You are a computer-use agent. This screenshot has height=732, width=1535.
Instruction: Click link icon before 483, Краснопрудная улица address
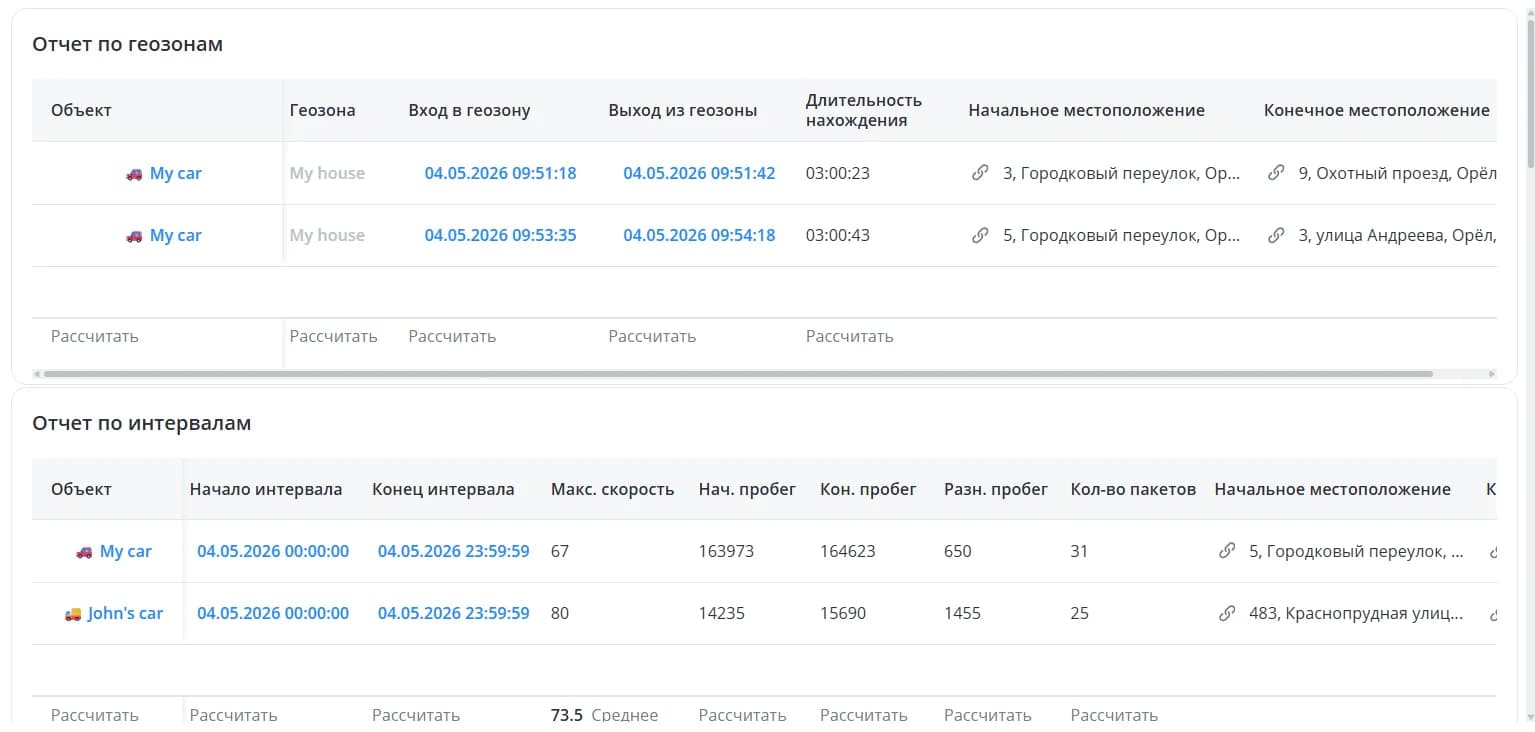1227,613
